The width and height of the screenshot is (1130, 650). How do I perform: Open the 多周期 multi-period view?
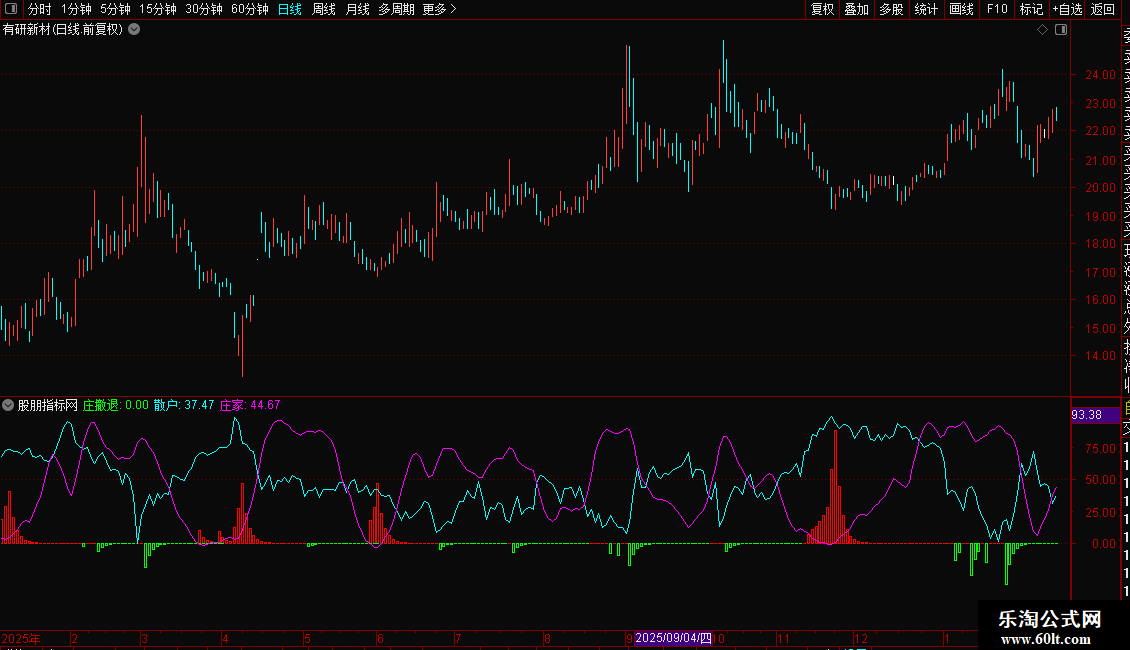(x=396, y=9)
